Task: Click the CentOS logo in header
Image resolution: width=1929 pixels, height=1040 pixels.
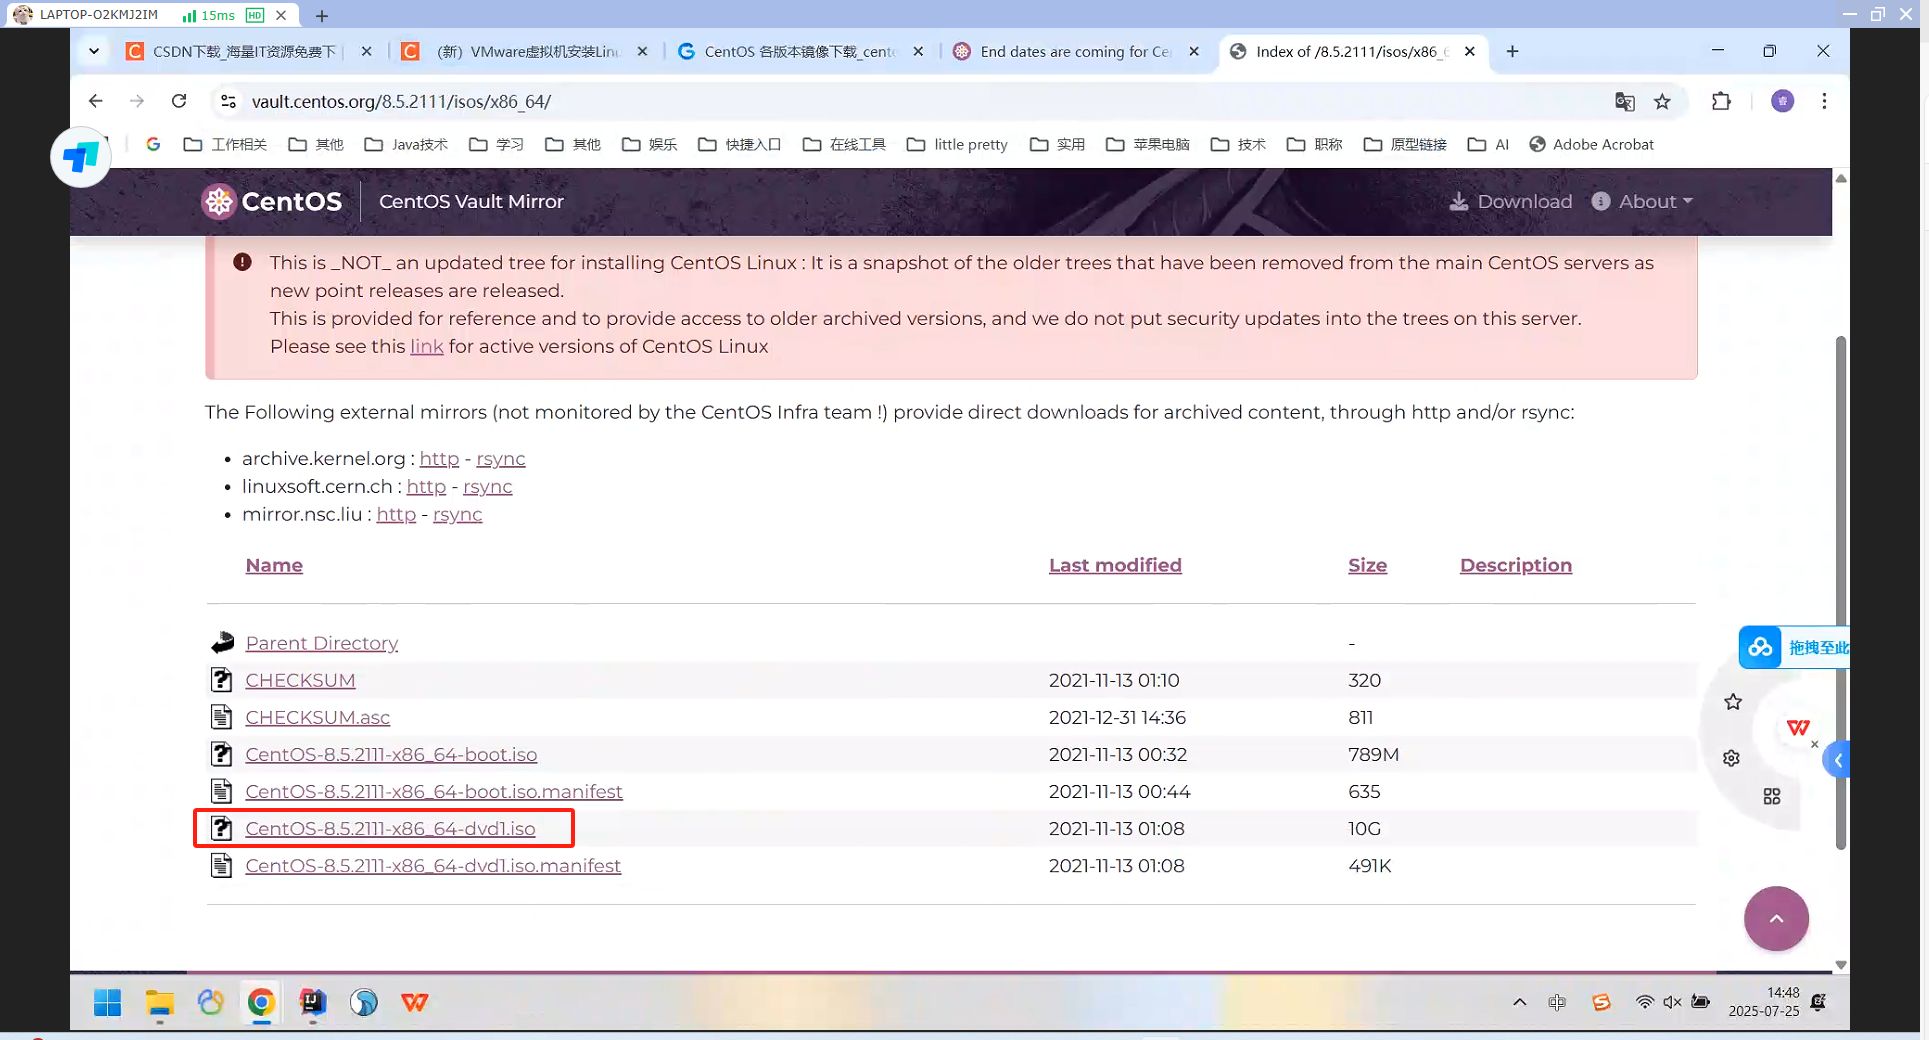Action: (x=272, y=201)
